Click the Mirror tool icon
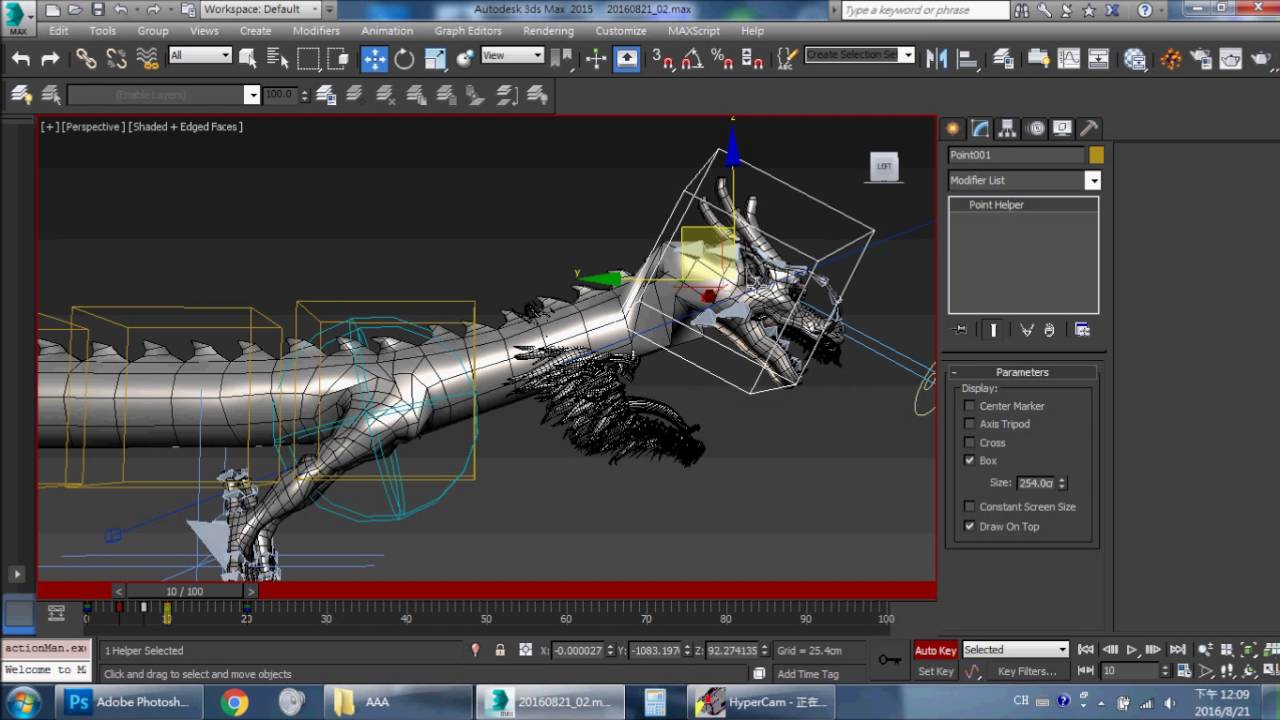Image resolution: width=1280 pixels, height=720 pixels. pyautogui.click(x=936, y=58)
